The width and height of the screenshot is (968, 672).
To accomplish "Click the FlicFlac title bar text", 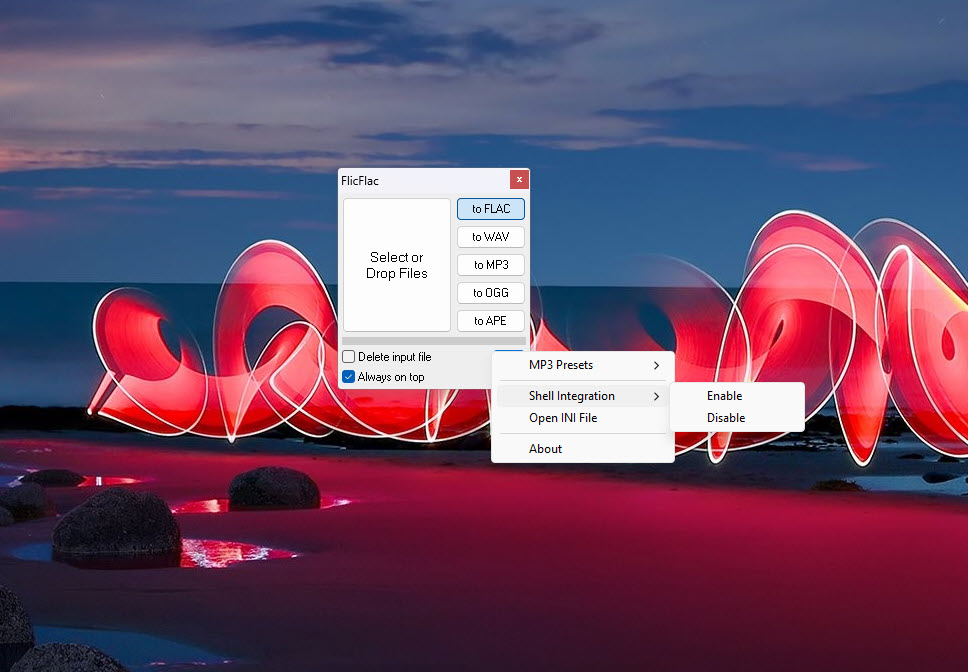I will click(x=360, y=181).
